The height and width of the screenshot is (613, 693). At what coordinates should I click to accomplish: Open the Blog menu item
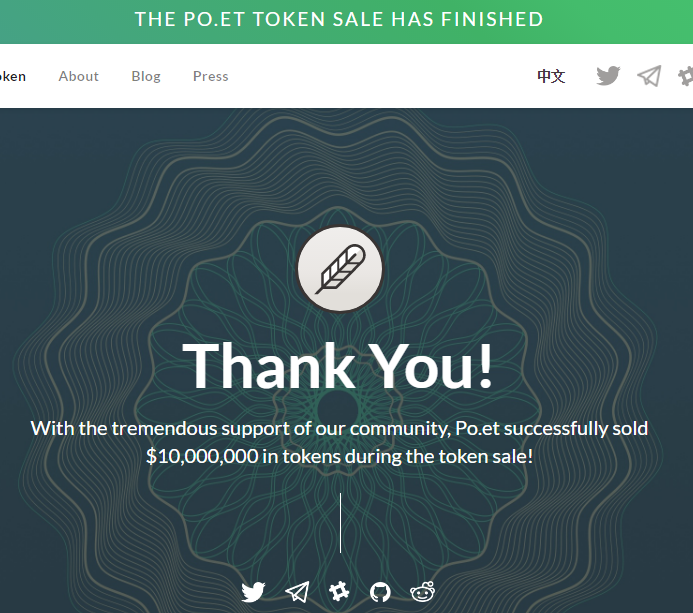point(146,76)
